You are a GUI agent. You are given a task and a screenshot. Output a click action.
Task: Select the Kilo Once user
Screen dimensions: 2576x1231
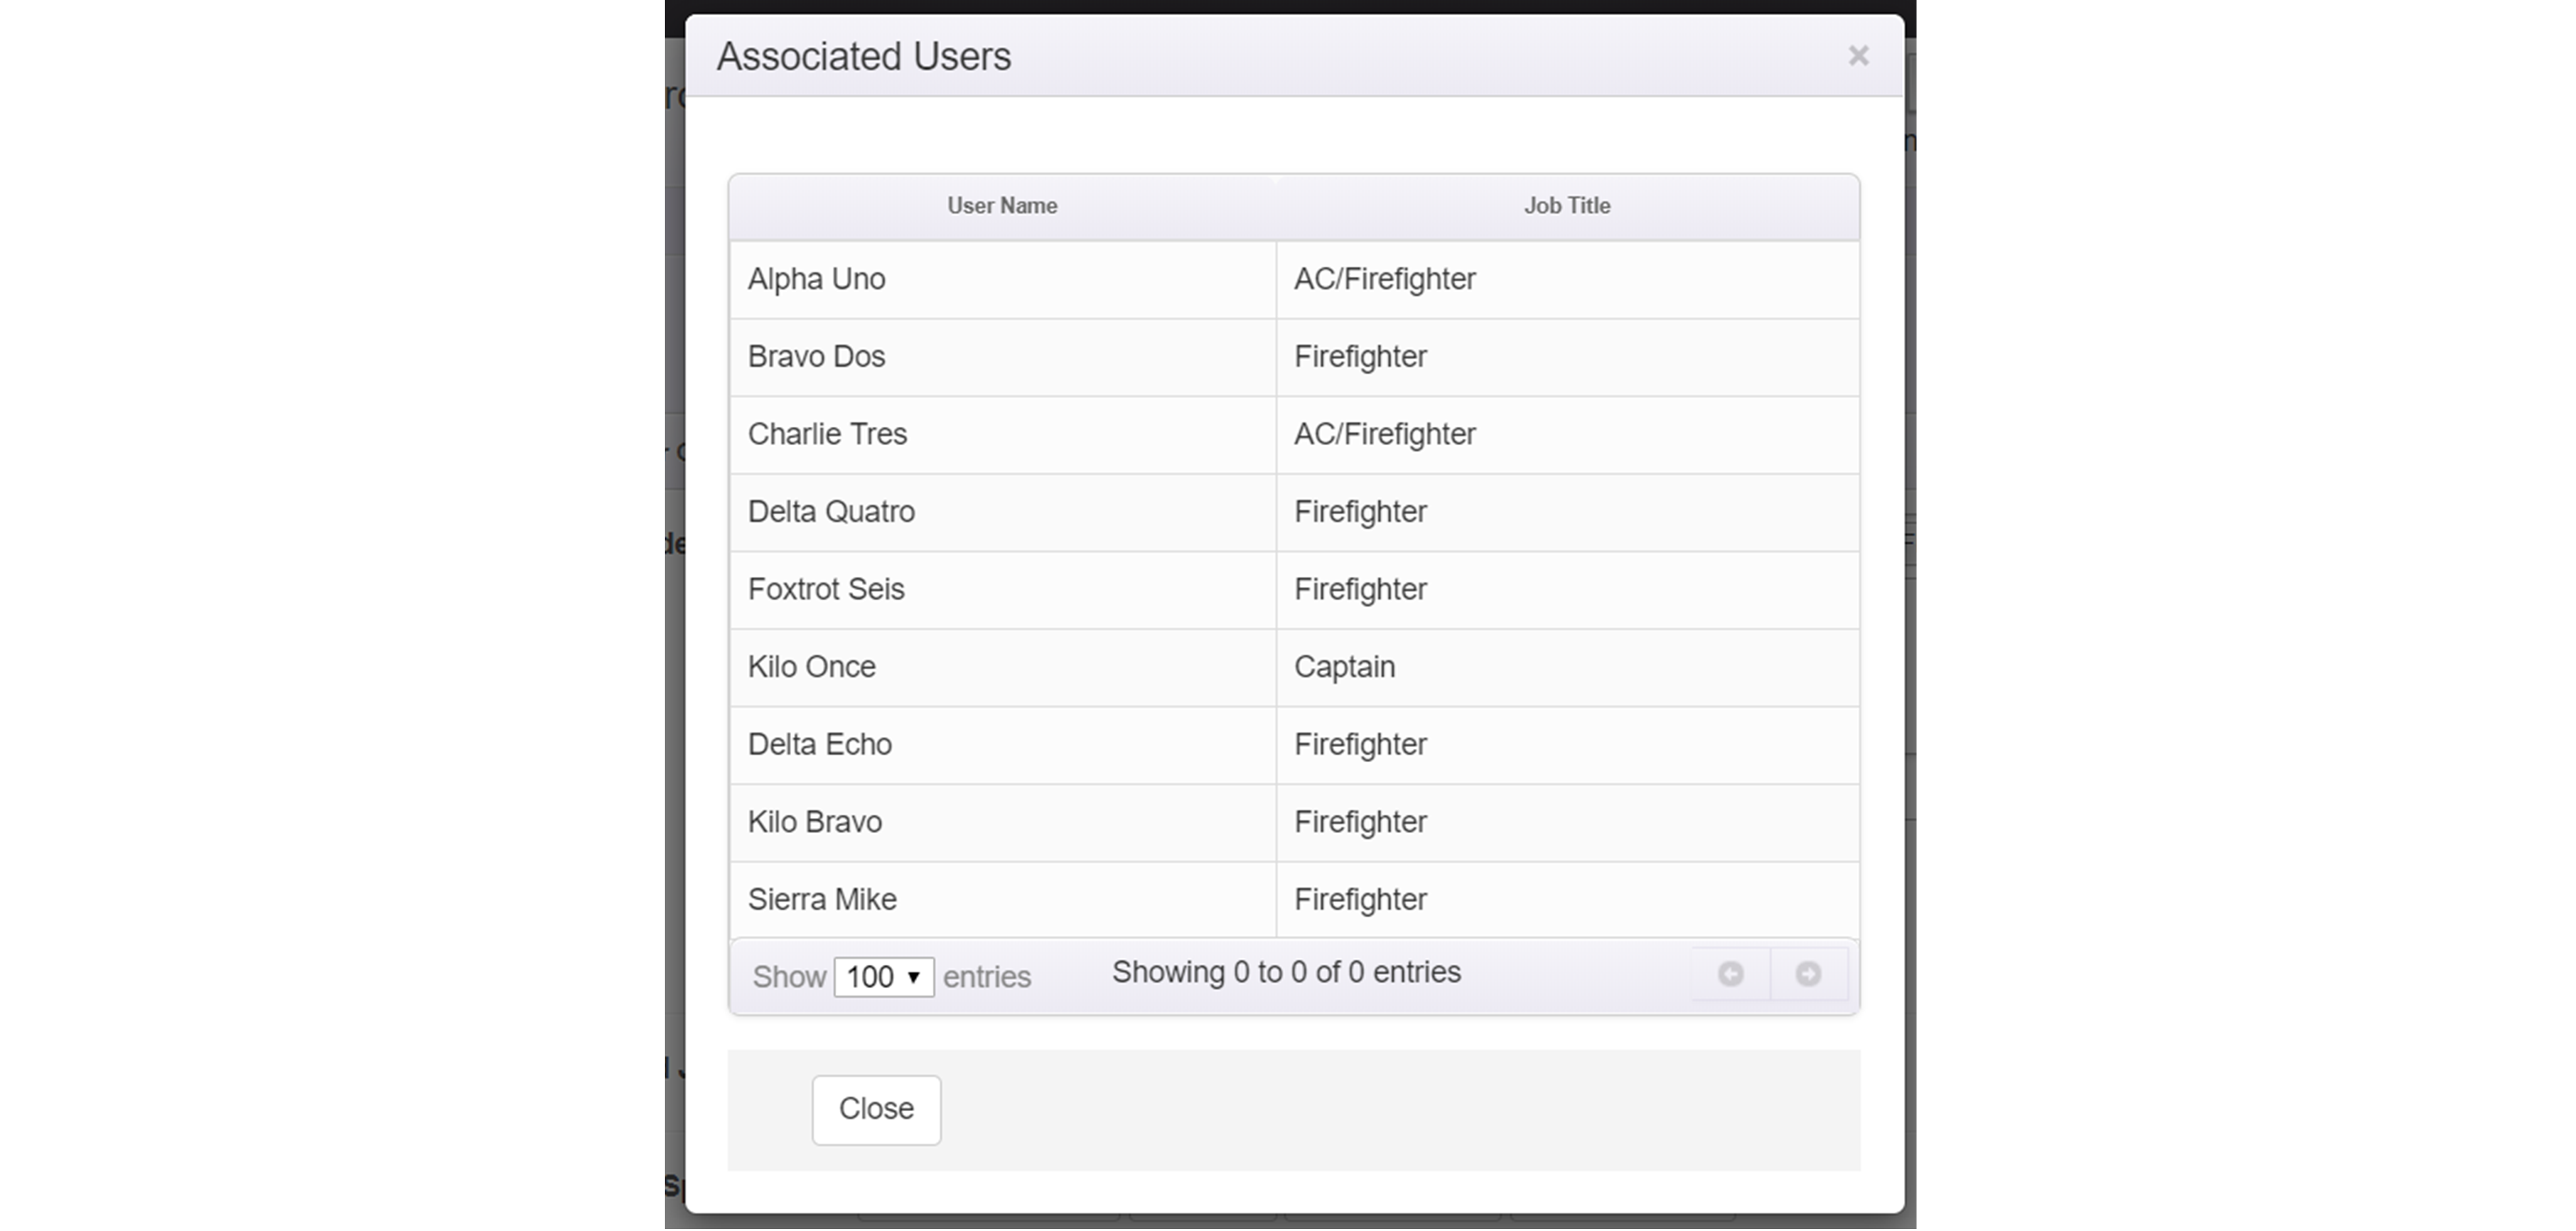811,667
